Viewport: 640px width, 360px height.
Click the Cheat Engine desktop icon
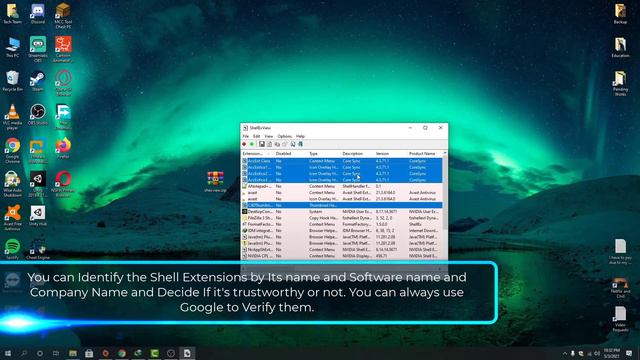38,249
